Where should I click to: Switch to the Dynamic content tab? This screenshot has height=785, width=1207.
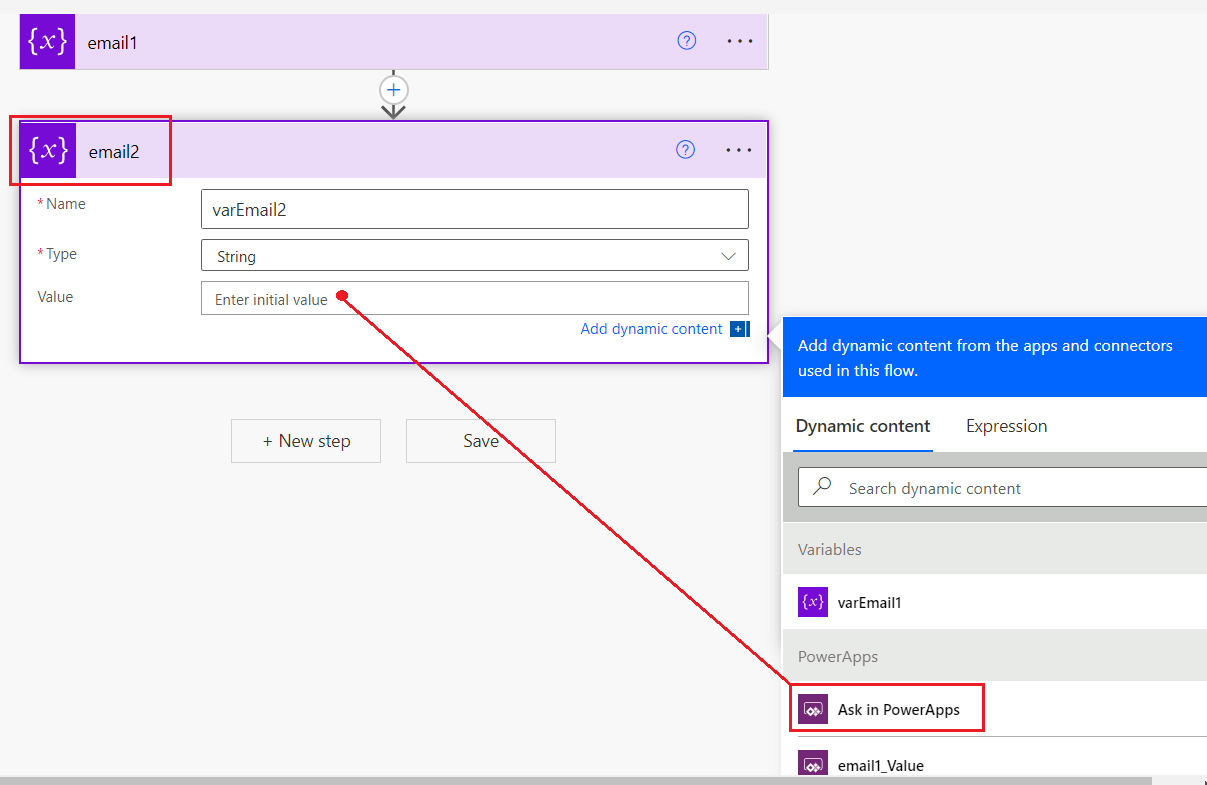(862, 426)
